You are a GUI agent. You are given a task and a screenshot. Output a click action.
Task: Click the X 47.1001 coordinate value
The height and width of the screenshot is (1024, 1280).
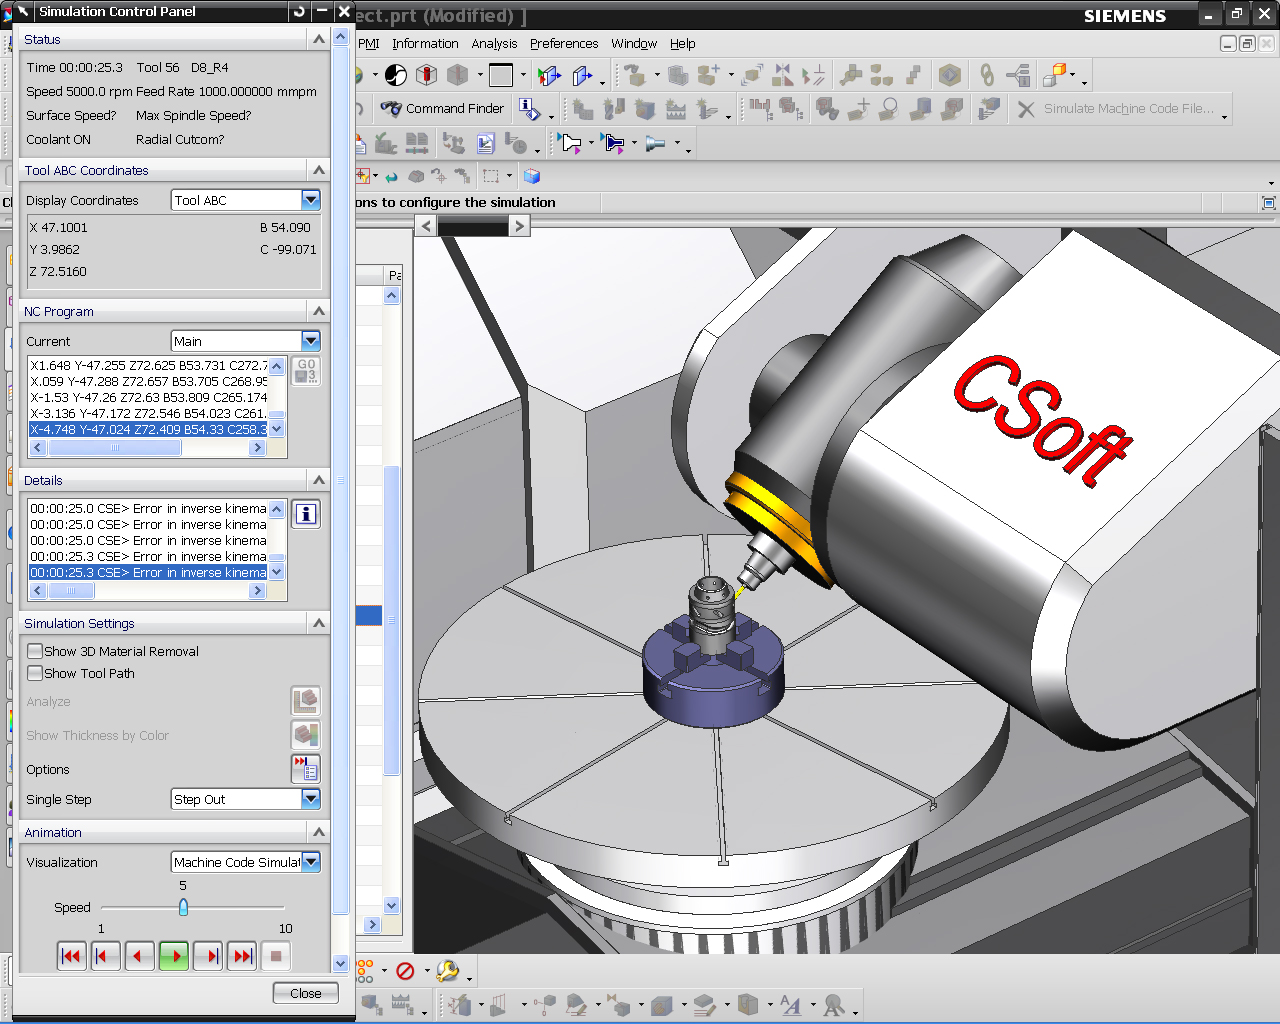point(58,227)
